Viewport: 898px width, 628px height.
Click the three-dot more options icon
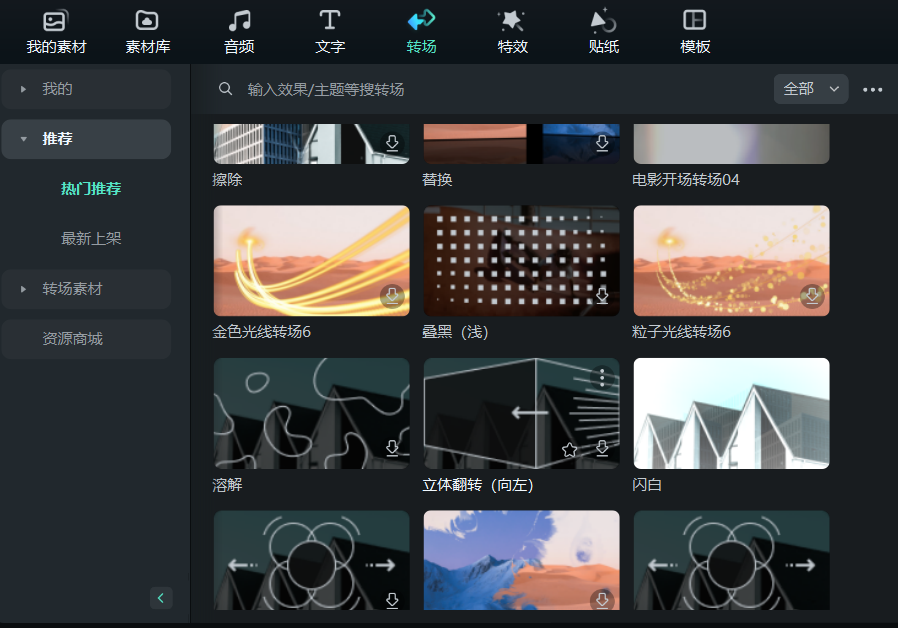pyautogui.click(x=872, y=90)
